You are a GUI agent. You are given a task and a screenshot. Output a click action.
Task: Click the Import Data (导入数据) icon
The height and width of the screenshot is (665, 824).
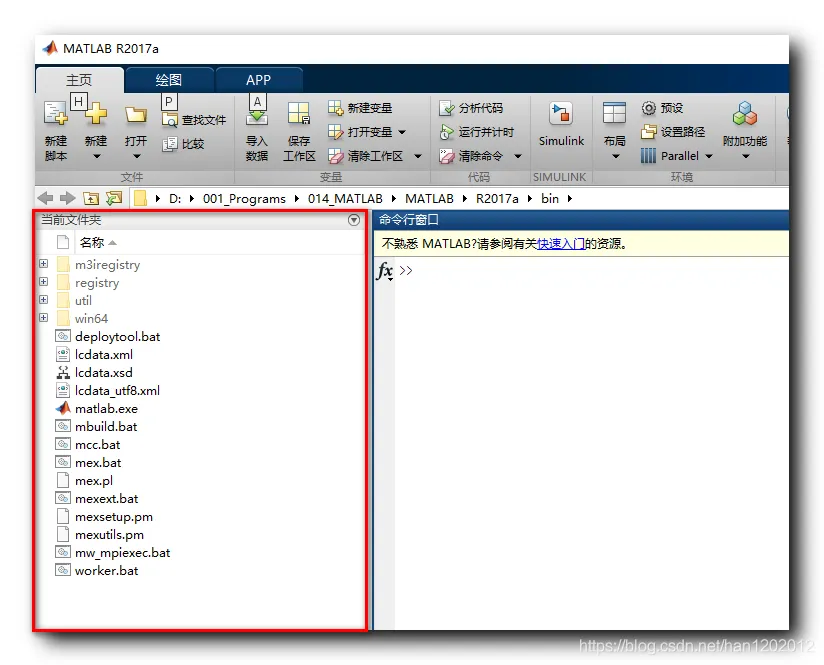click(x=257, y=115)
